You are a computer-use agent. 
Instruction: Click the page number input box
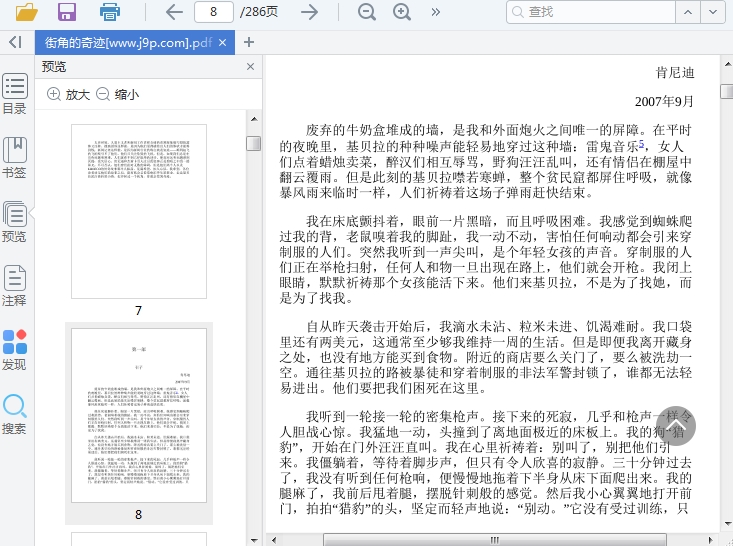click(214, 12)
